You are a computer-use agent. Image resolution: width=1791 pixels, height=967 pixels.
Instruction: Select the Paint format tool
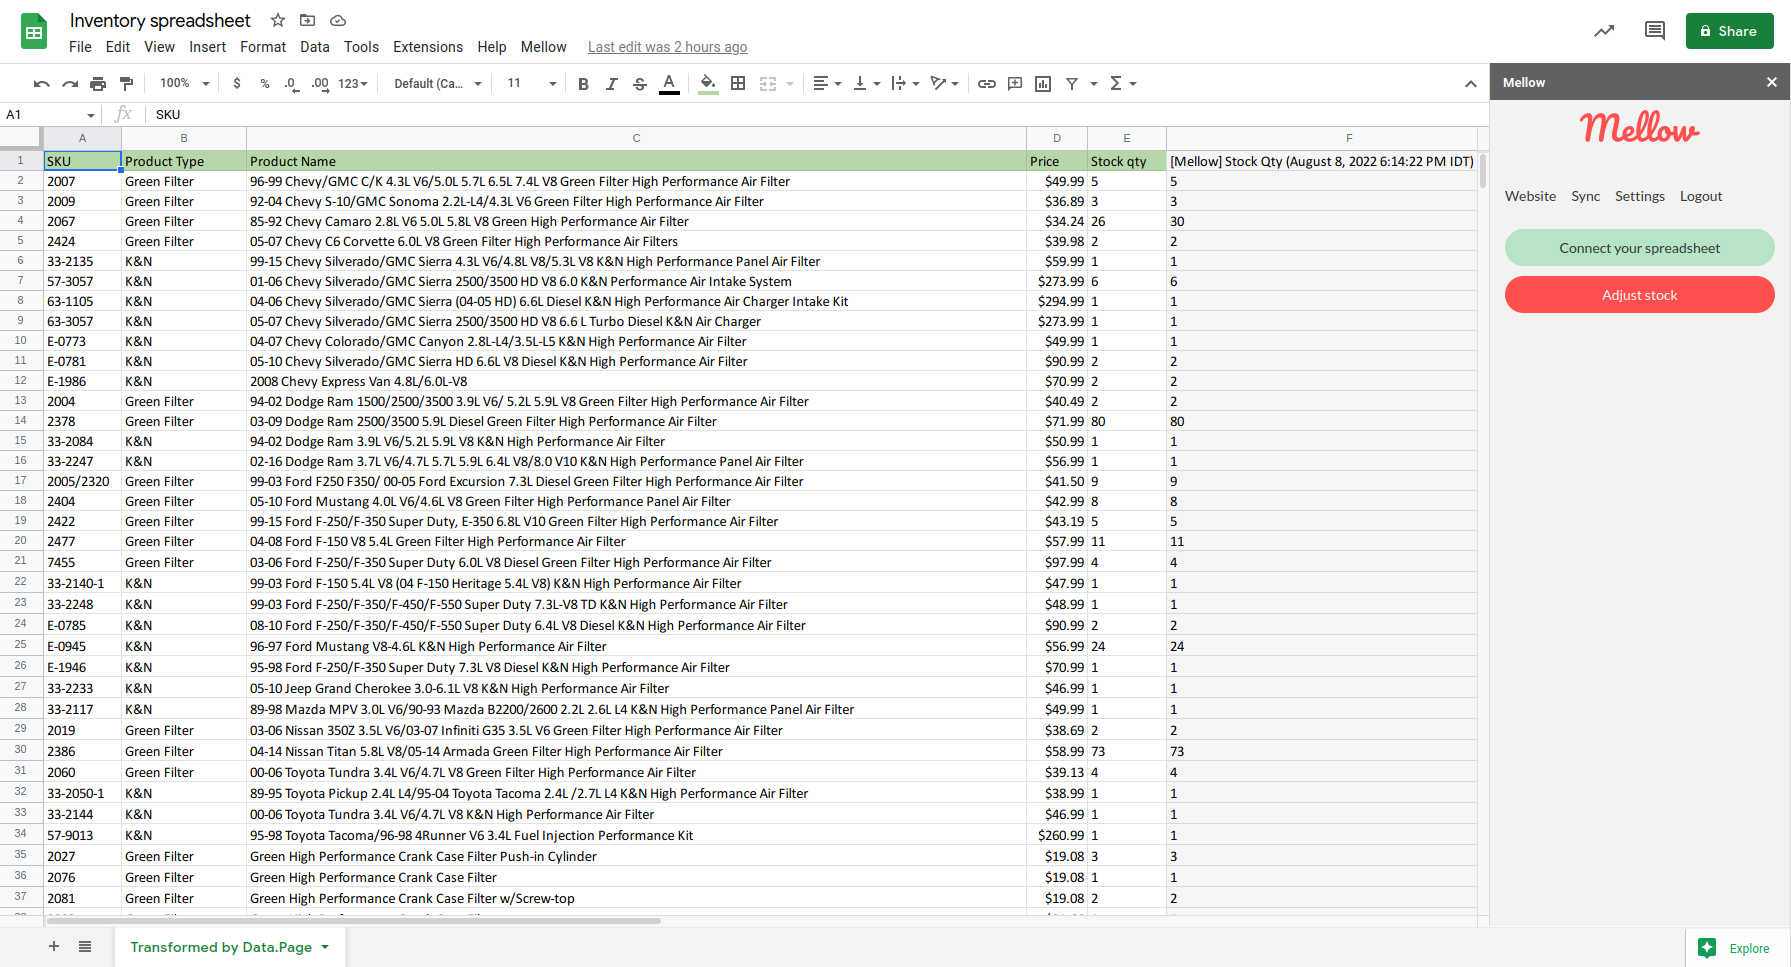click(x=126, y=84)
